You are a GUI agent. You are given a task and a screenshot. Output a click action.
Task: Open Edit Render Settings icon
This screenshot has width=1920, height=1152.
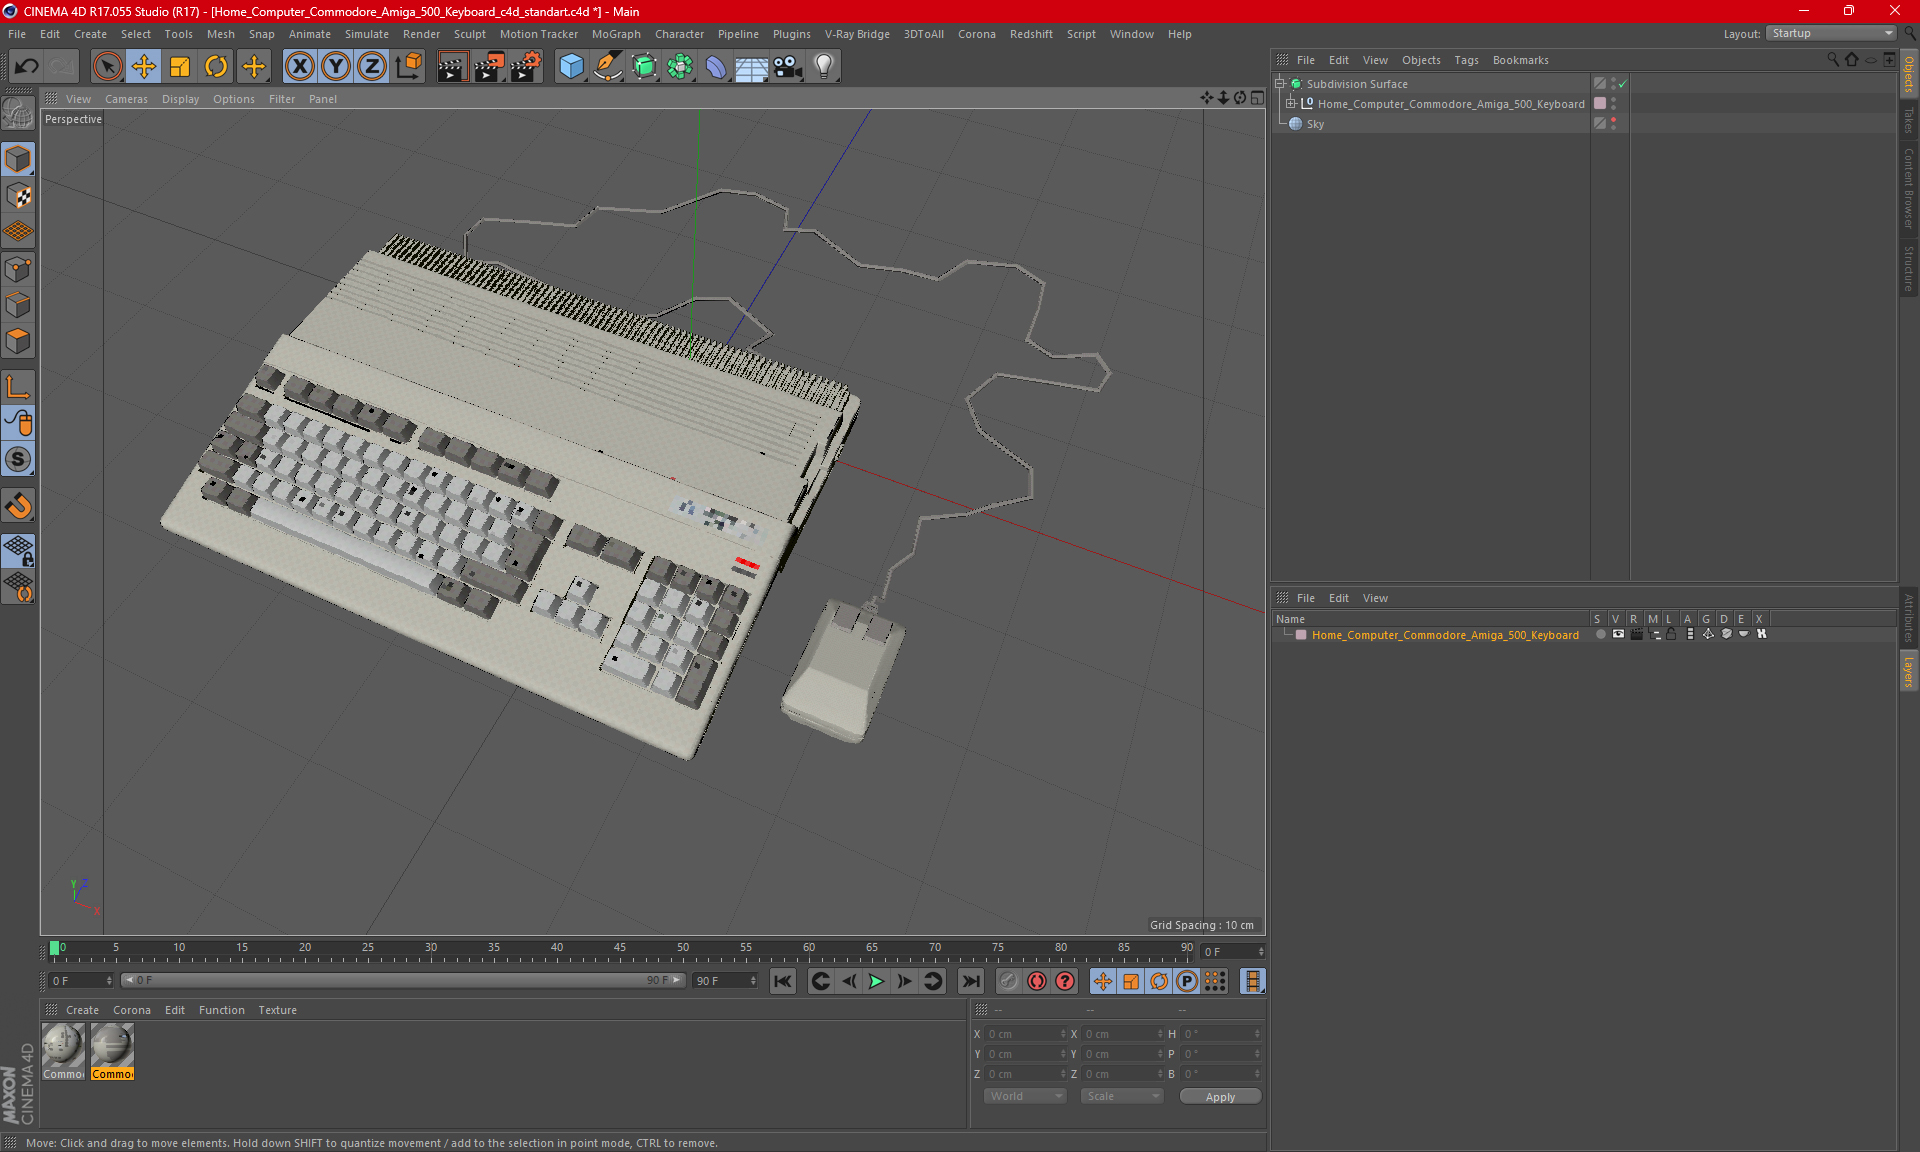pyautogui.click(x=526, y=67)
